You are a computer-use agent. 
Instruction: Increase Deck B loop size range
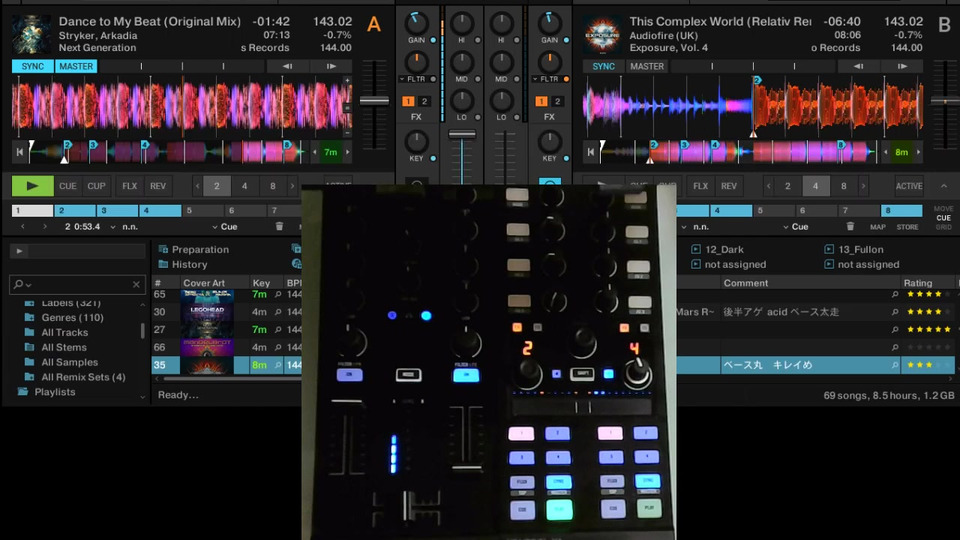863,186
